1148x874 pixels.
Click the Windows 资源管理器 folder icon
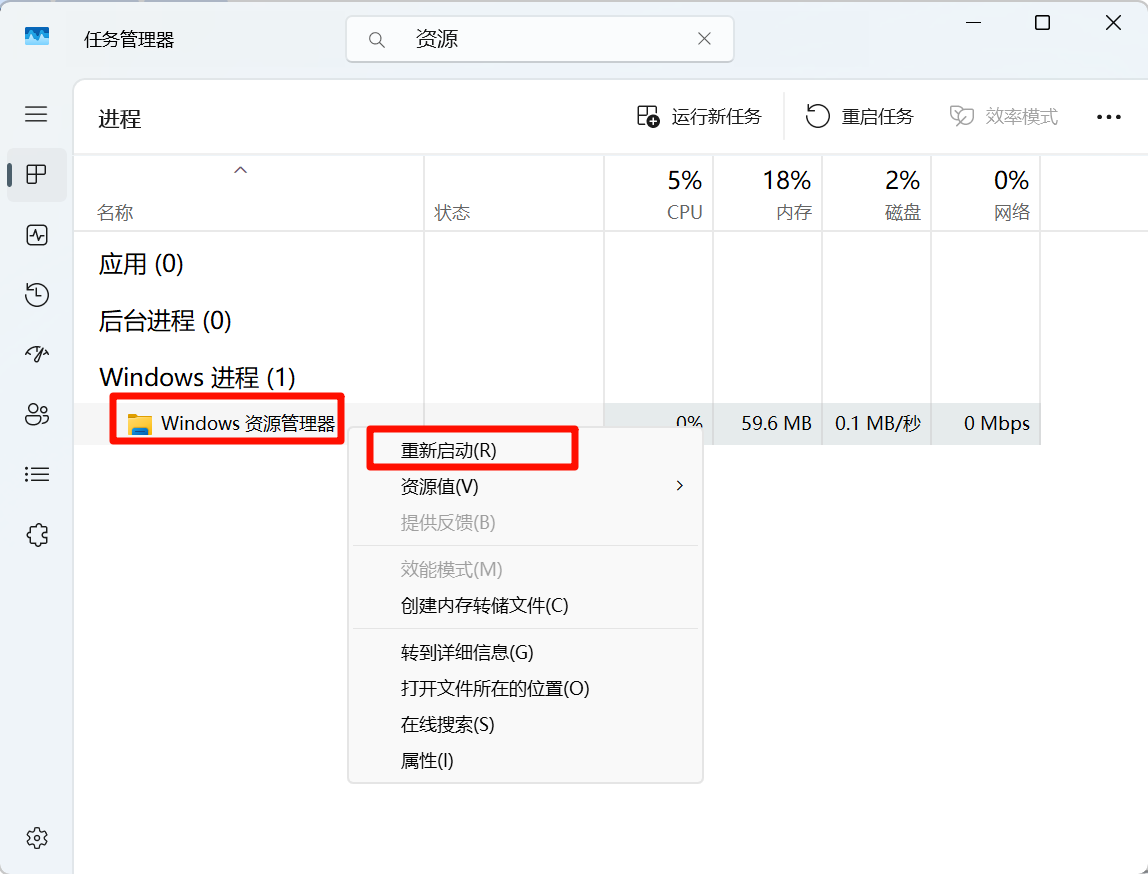point(139,424)
